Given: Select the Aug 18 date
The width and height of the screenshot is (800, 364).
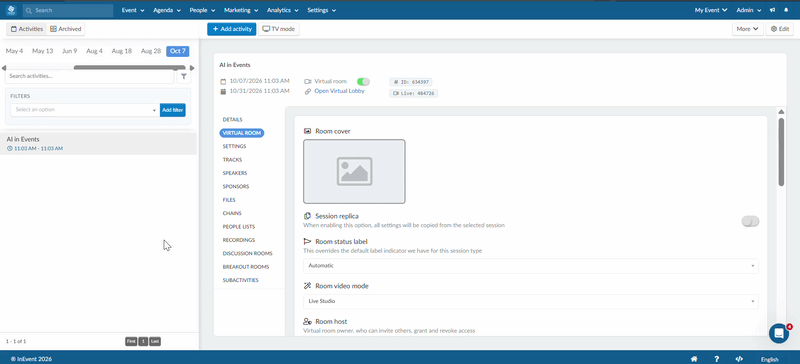Looking at the screenshot, I should (121, 51).
